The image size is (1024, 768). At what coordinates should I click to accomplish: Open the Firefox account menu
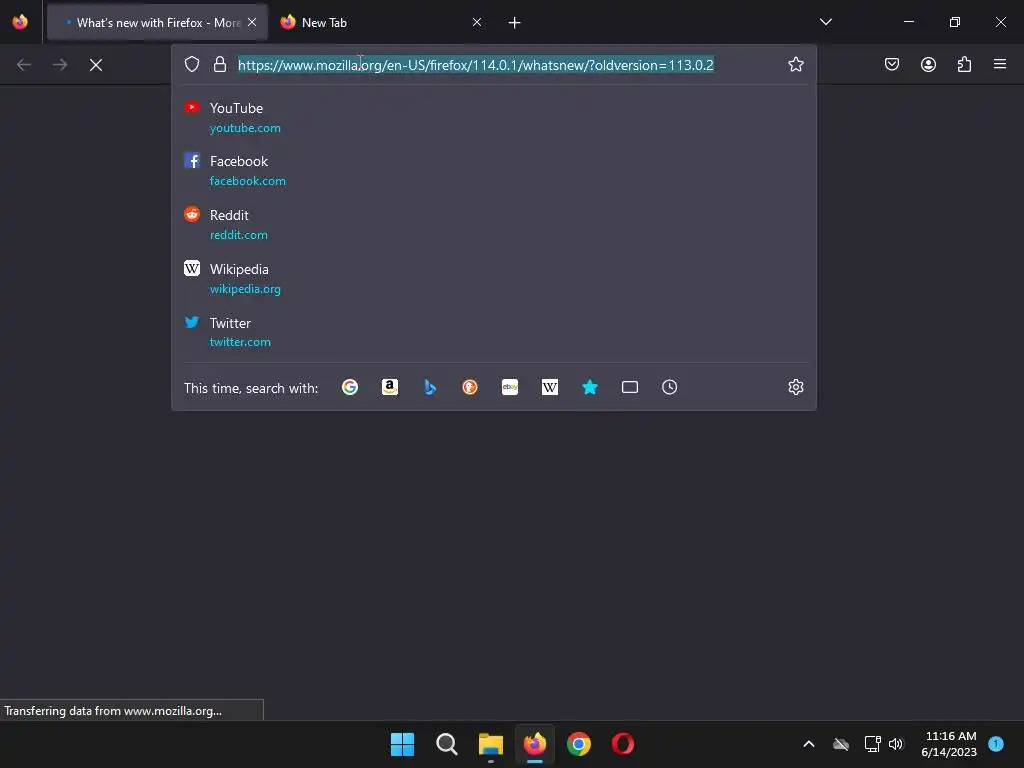pos(928,65)
